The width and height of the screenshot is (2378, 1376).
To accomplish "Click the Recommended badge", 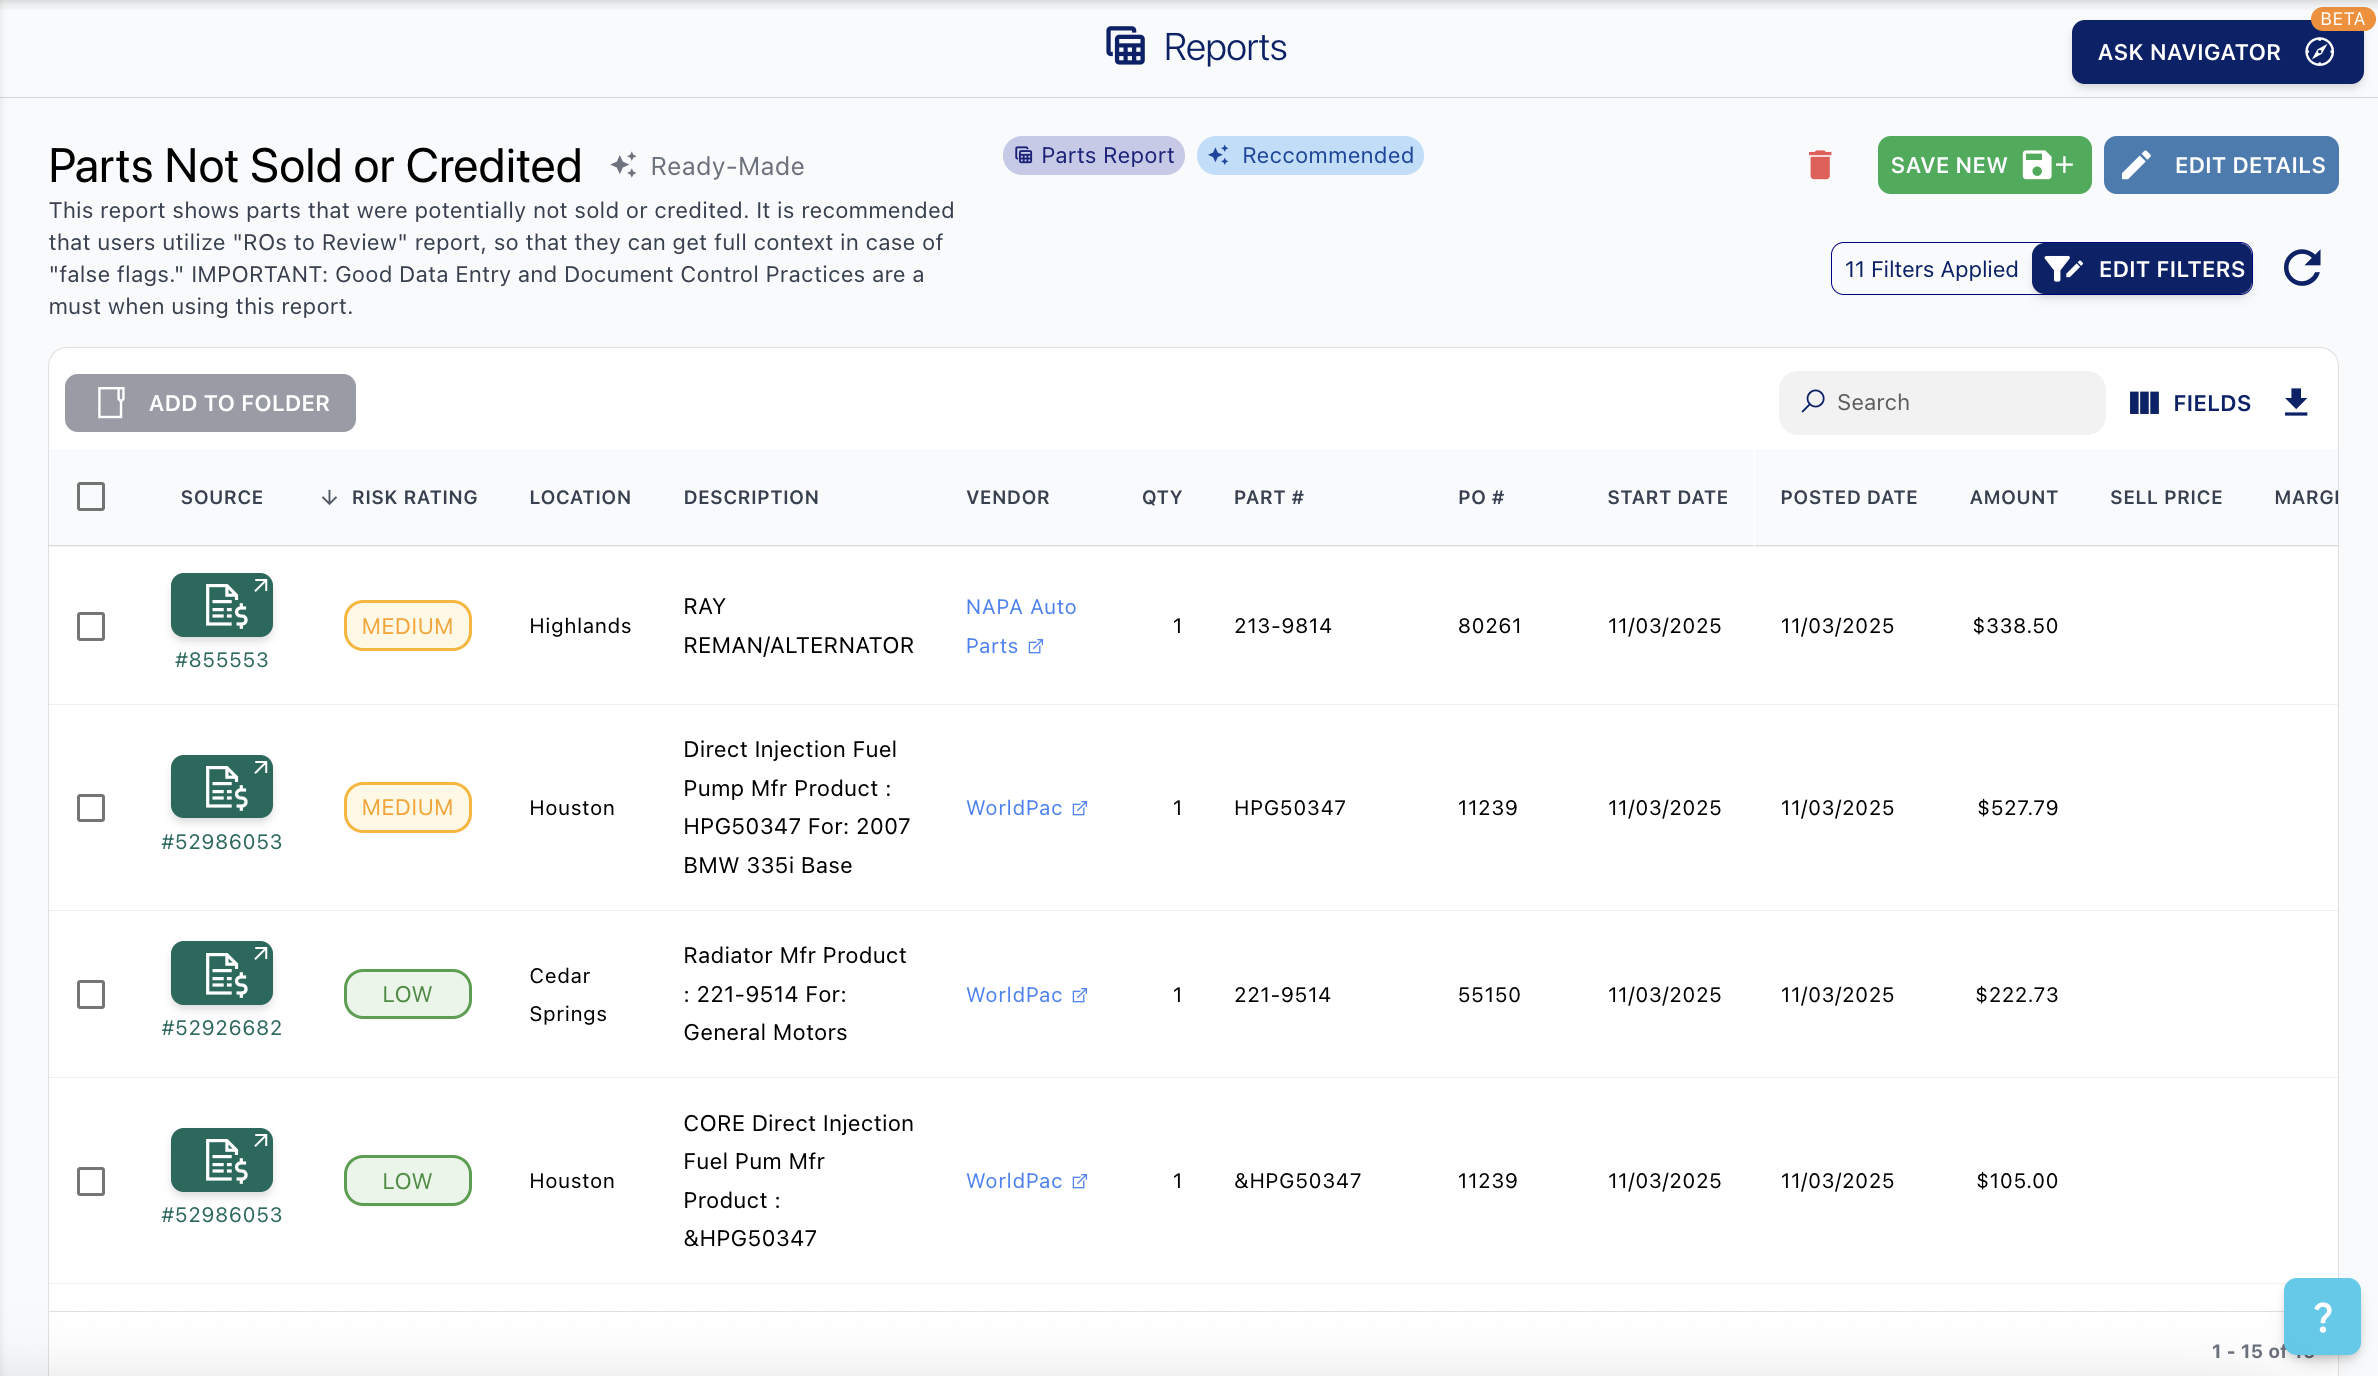I will (x=1310, y=155).
